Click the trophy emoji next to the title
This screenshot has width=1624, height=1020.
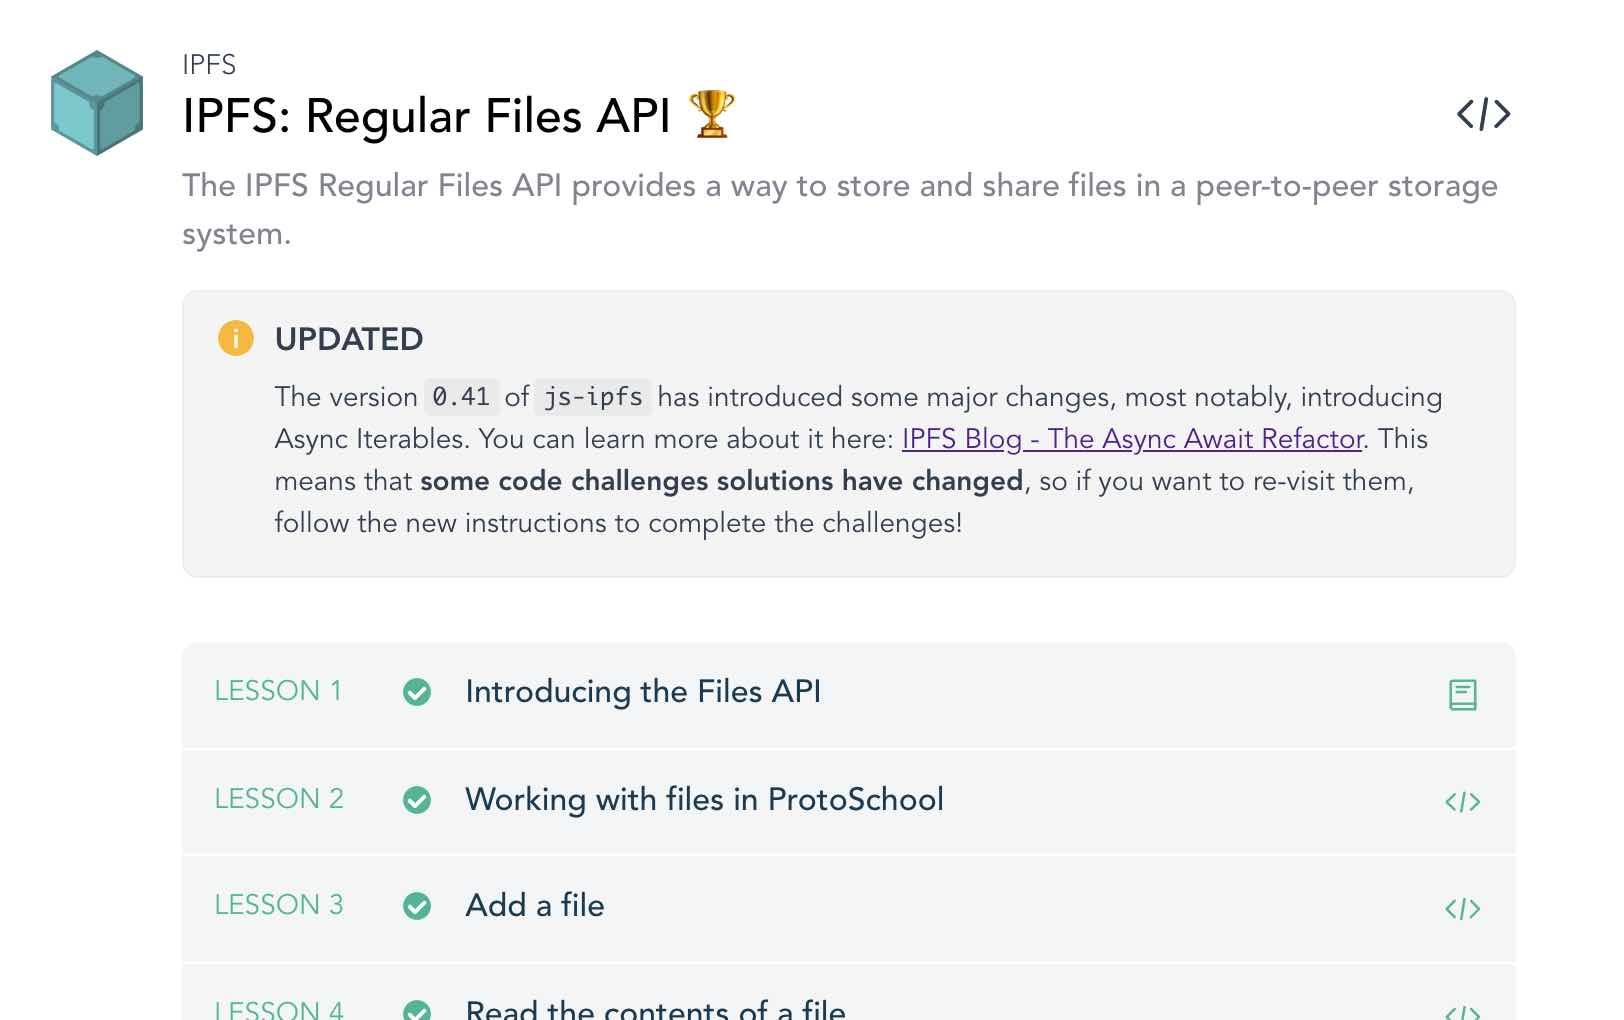[x=712, y=114]
